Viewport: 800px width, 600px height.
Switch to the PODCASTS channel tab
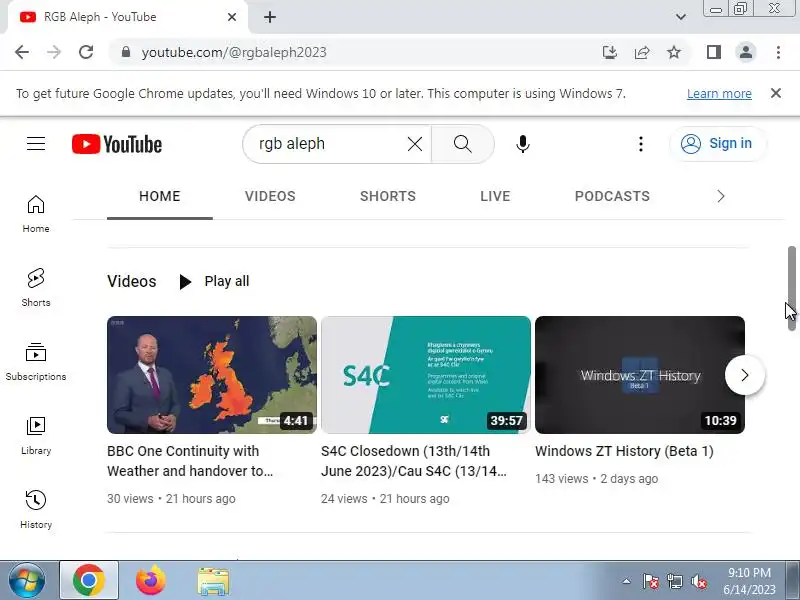pos(612,196)
